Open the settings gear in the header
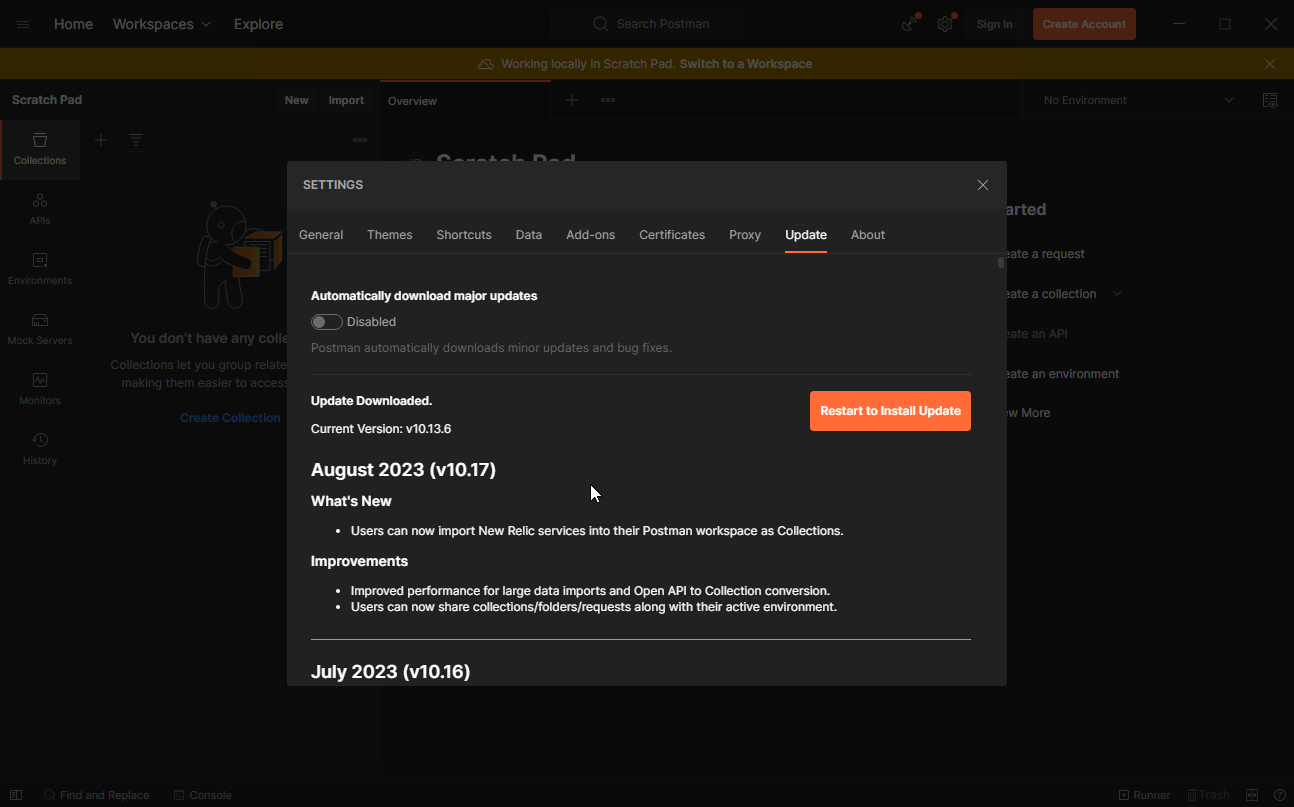 click(x=944, y=23)
